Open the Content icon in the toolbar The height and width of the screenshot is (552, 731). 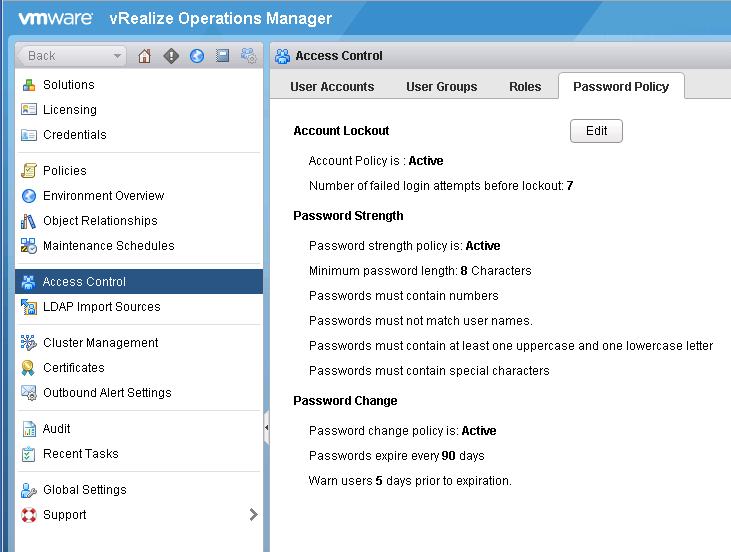(222, 56)
